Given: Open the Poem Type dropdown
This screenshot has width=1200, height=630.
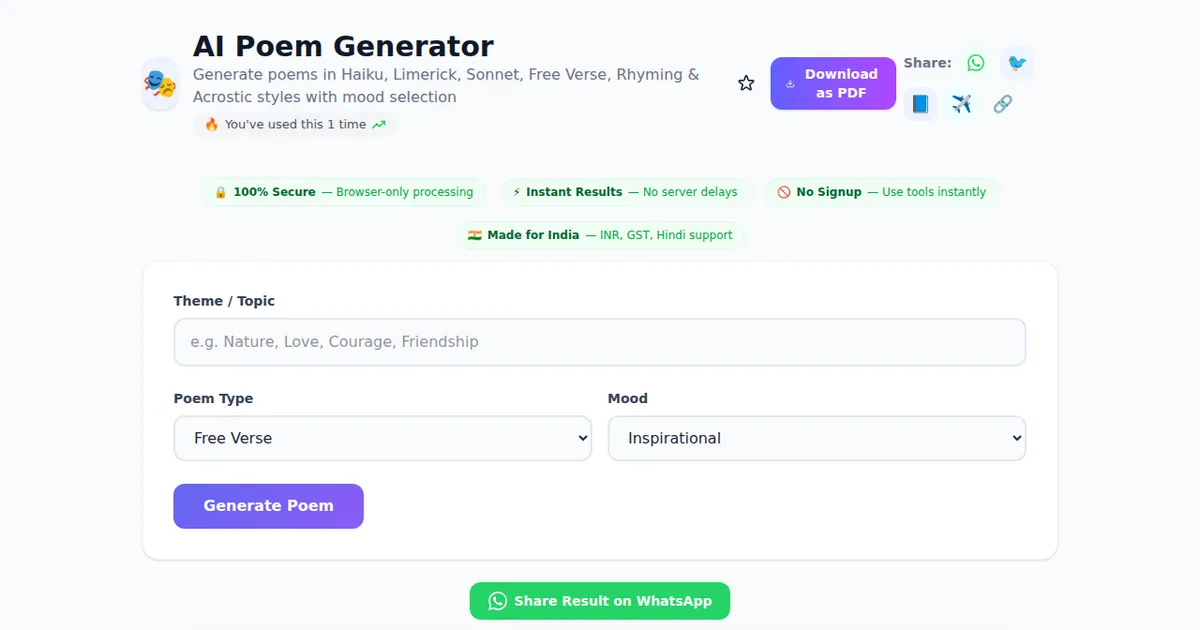Looking at the screenshot, I should tap(383, 438).
